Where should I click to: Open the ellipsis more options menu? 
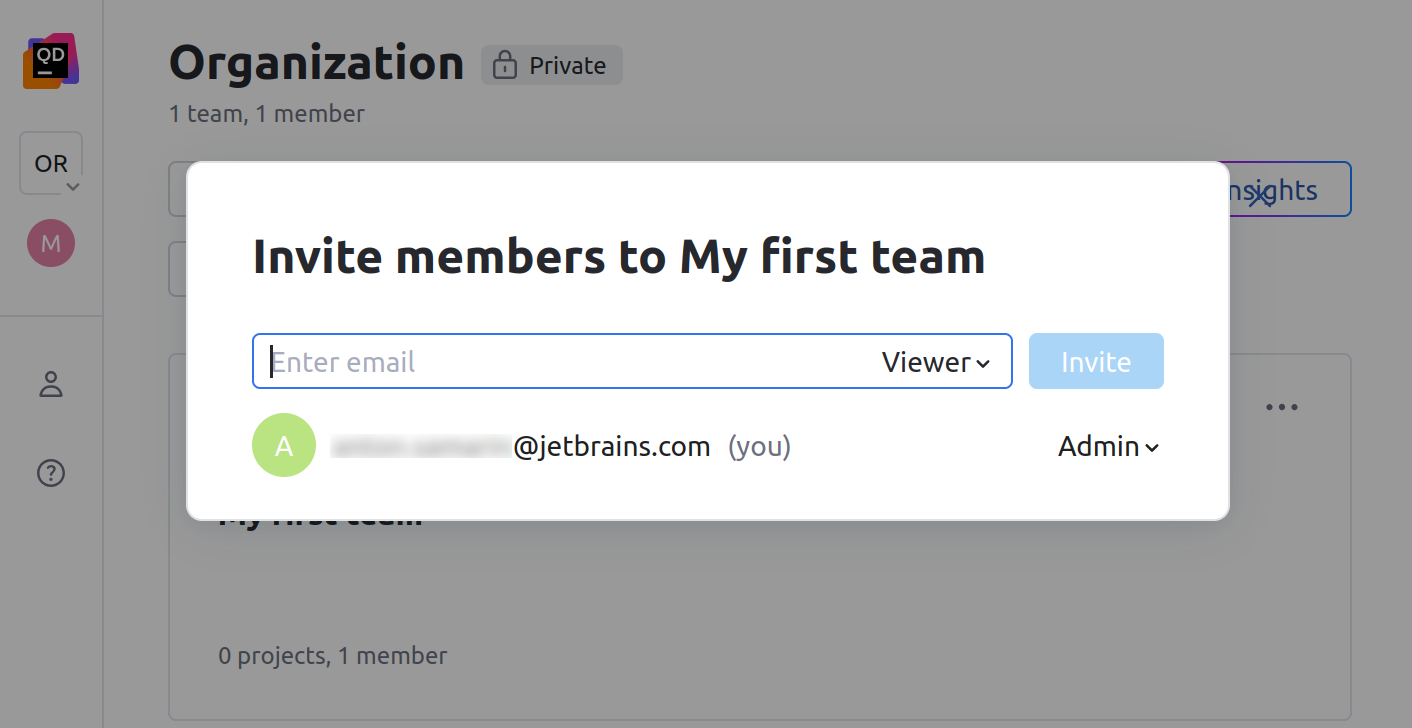click(x=1282, y=406)
